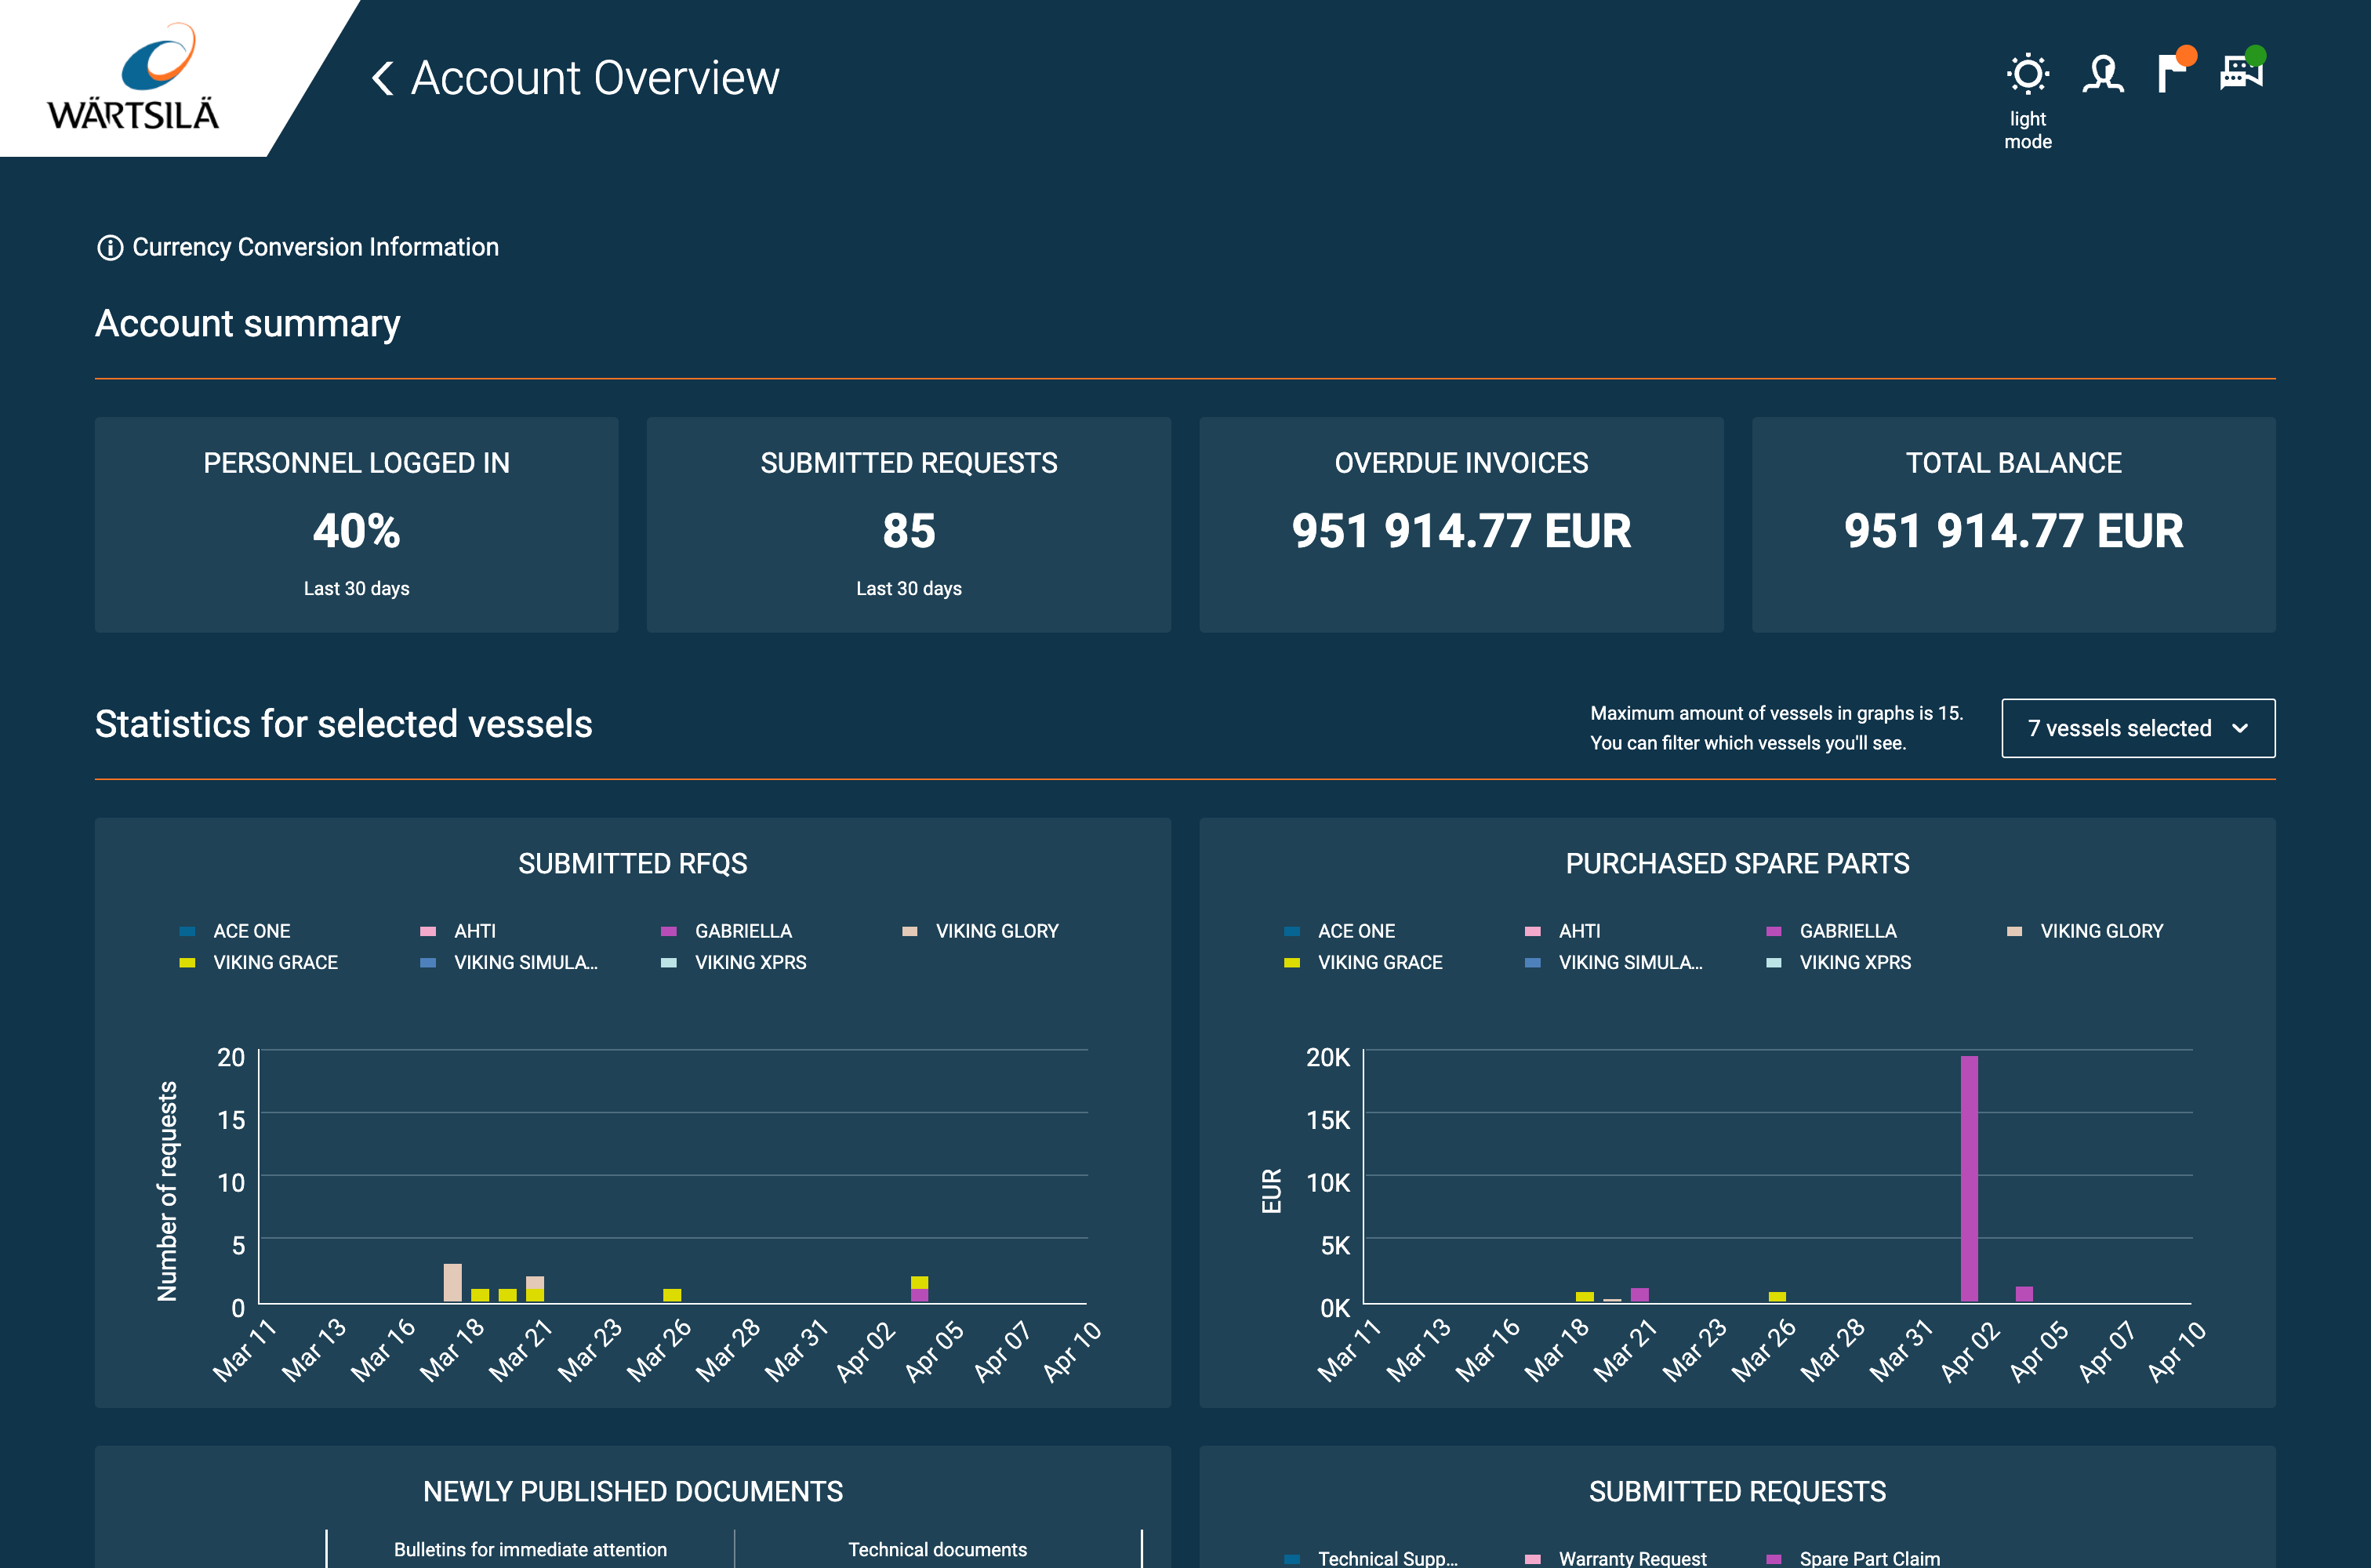
Task: Open the chat messages icon
Action: (x=2241, y=72)
